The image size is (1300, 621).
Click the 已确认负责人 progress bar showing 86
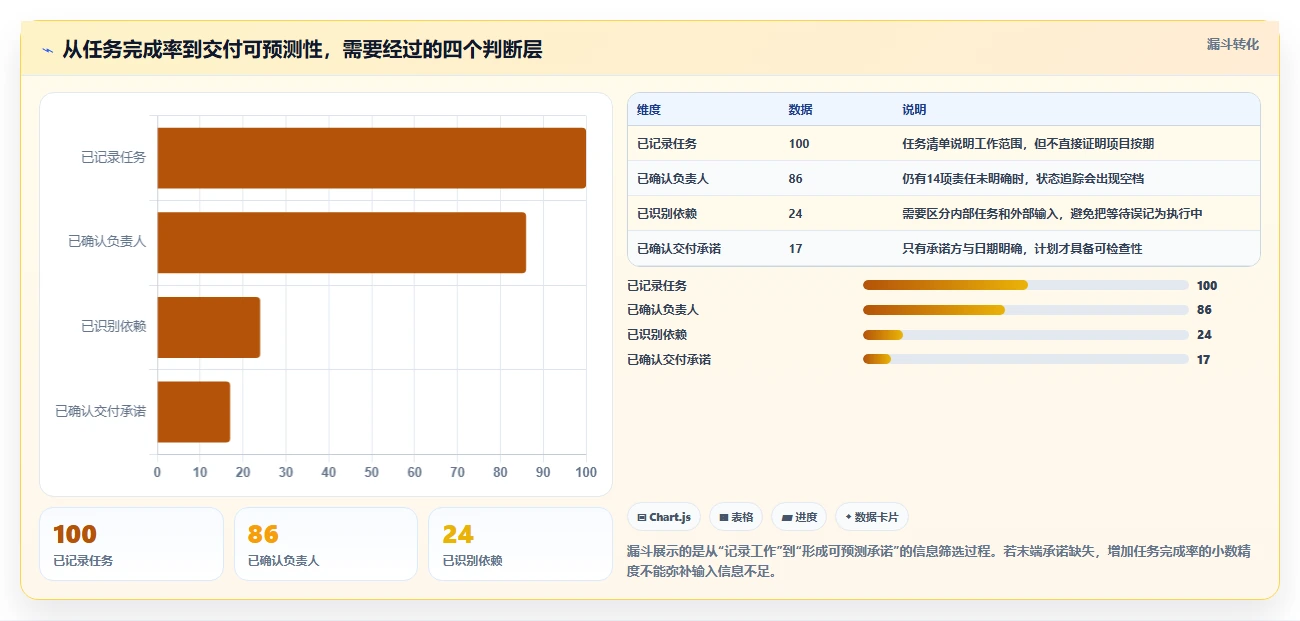tap(1025, 310)
